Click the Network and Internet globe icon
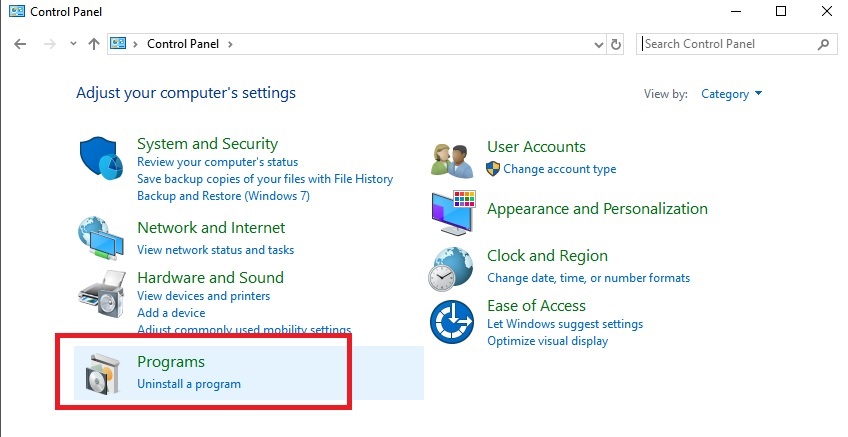 pos(101,237)
